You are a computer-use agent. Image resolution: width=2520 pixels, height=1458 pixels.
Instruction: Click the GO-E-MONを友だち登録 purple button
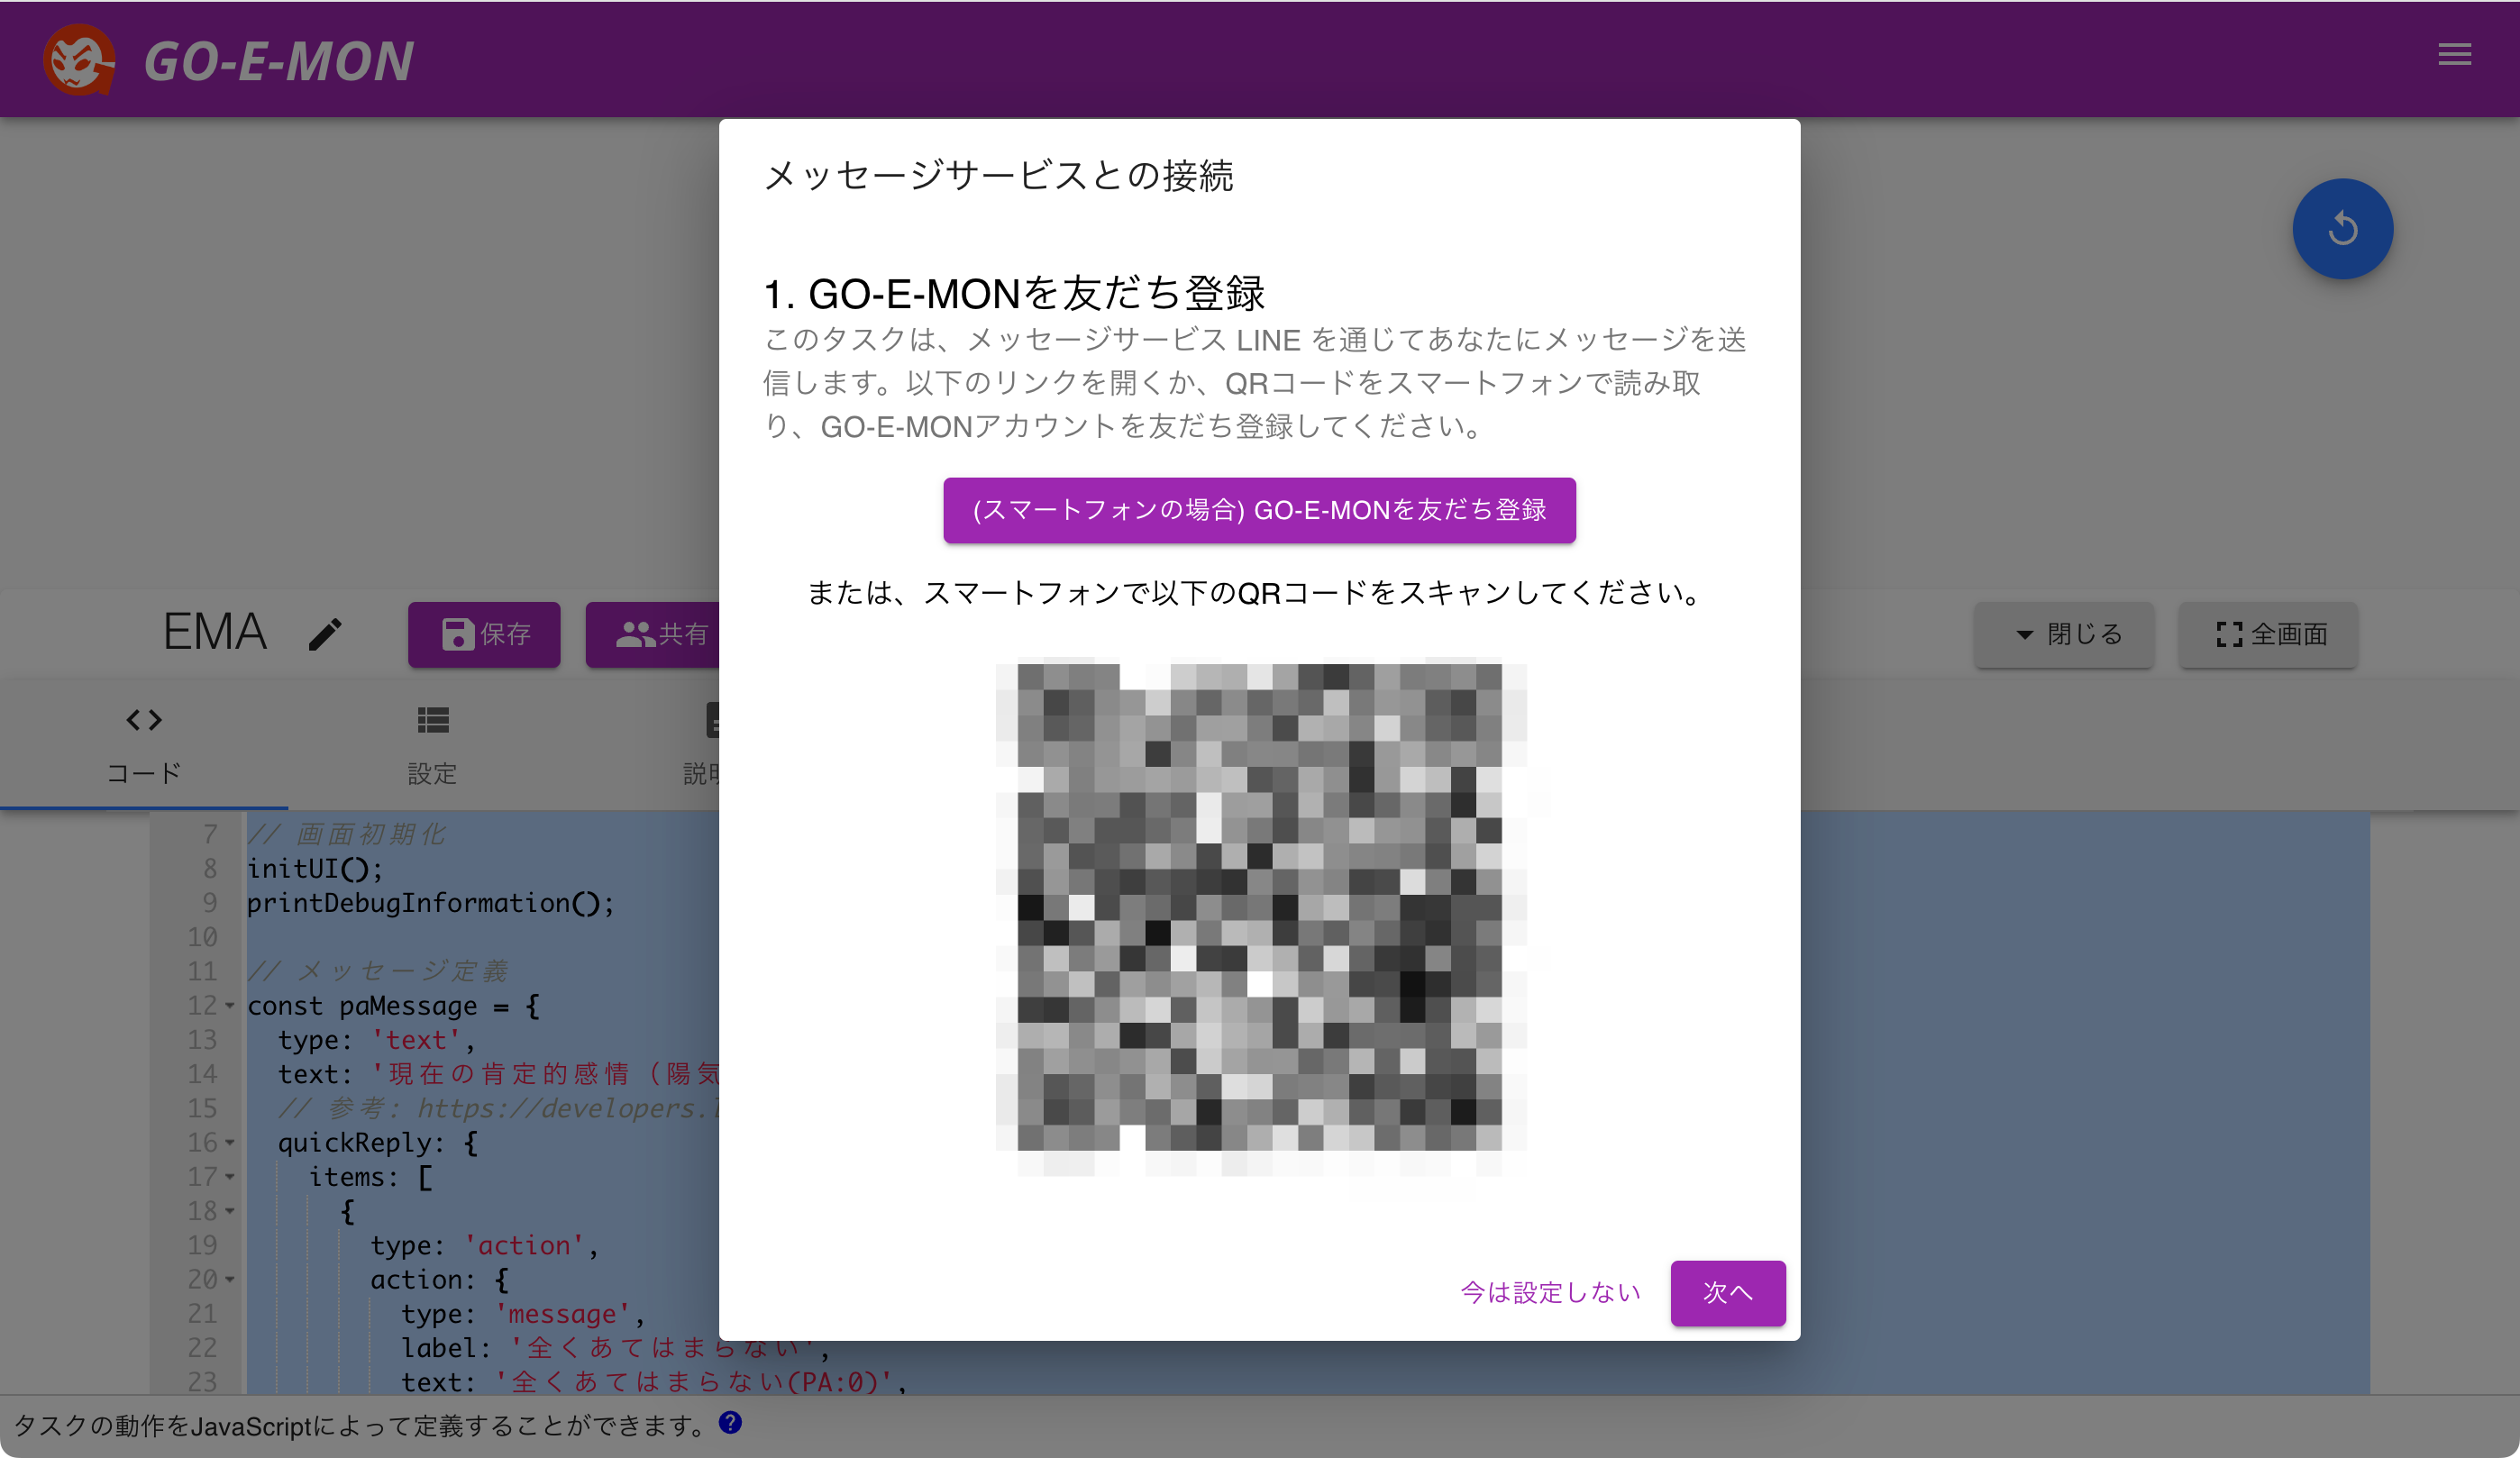(x=1259, y=510)
